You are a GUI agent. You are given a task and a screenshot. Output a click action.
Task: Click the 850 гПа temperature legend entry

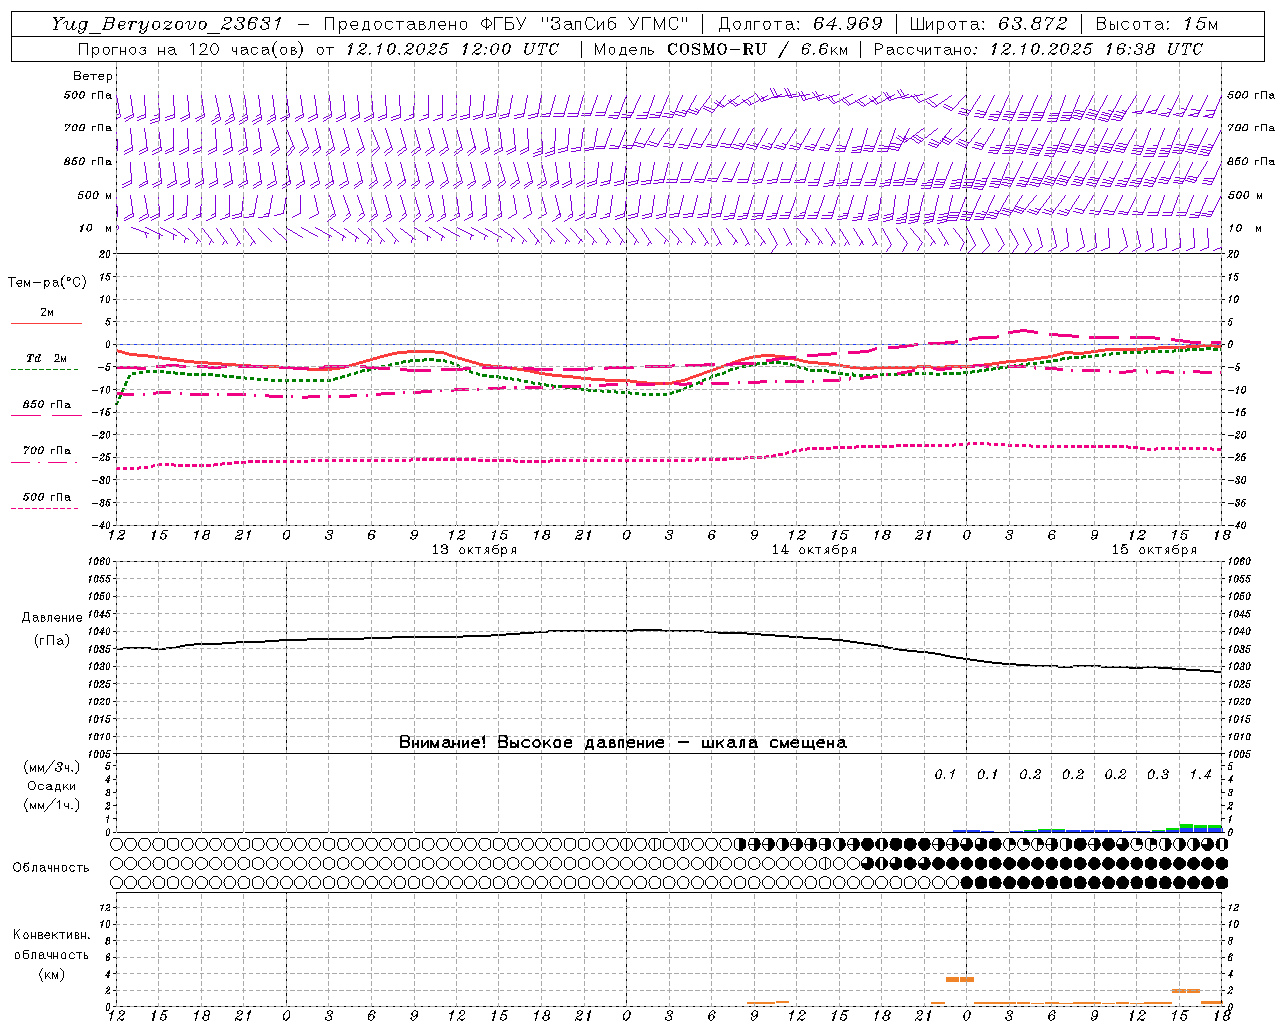[46, 405]
